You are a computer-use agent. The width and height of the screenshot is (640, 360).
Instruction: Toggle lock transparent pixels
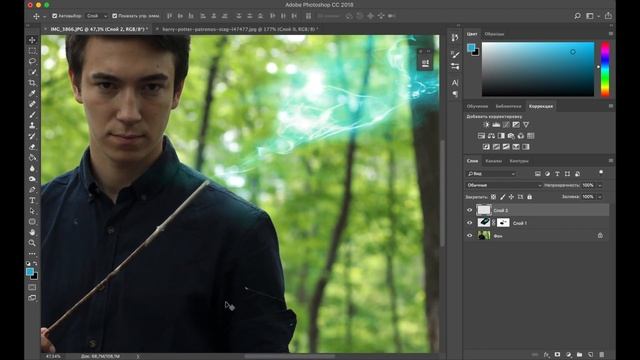point(493,197)
